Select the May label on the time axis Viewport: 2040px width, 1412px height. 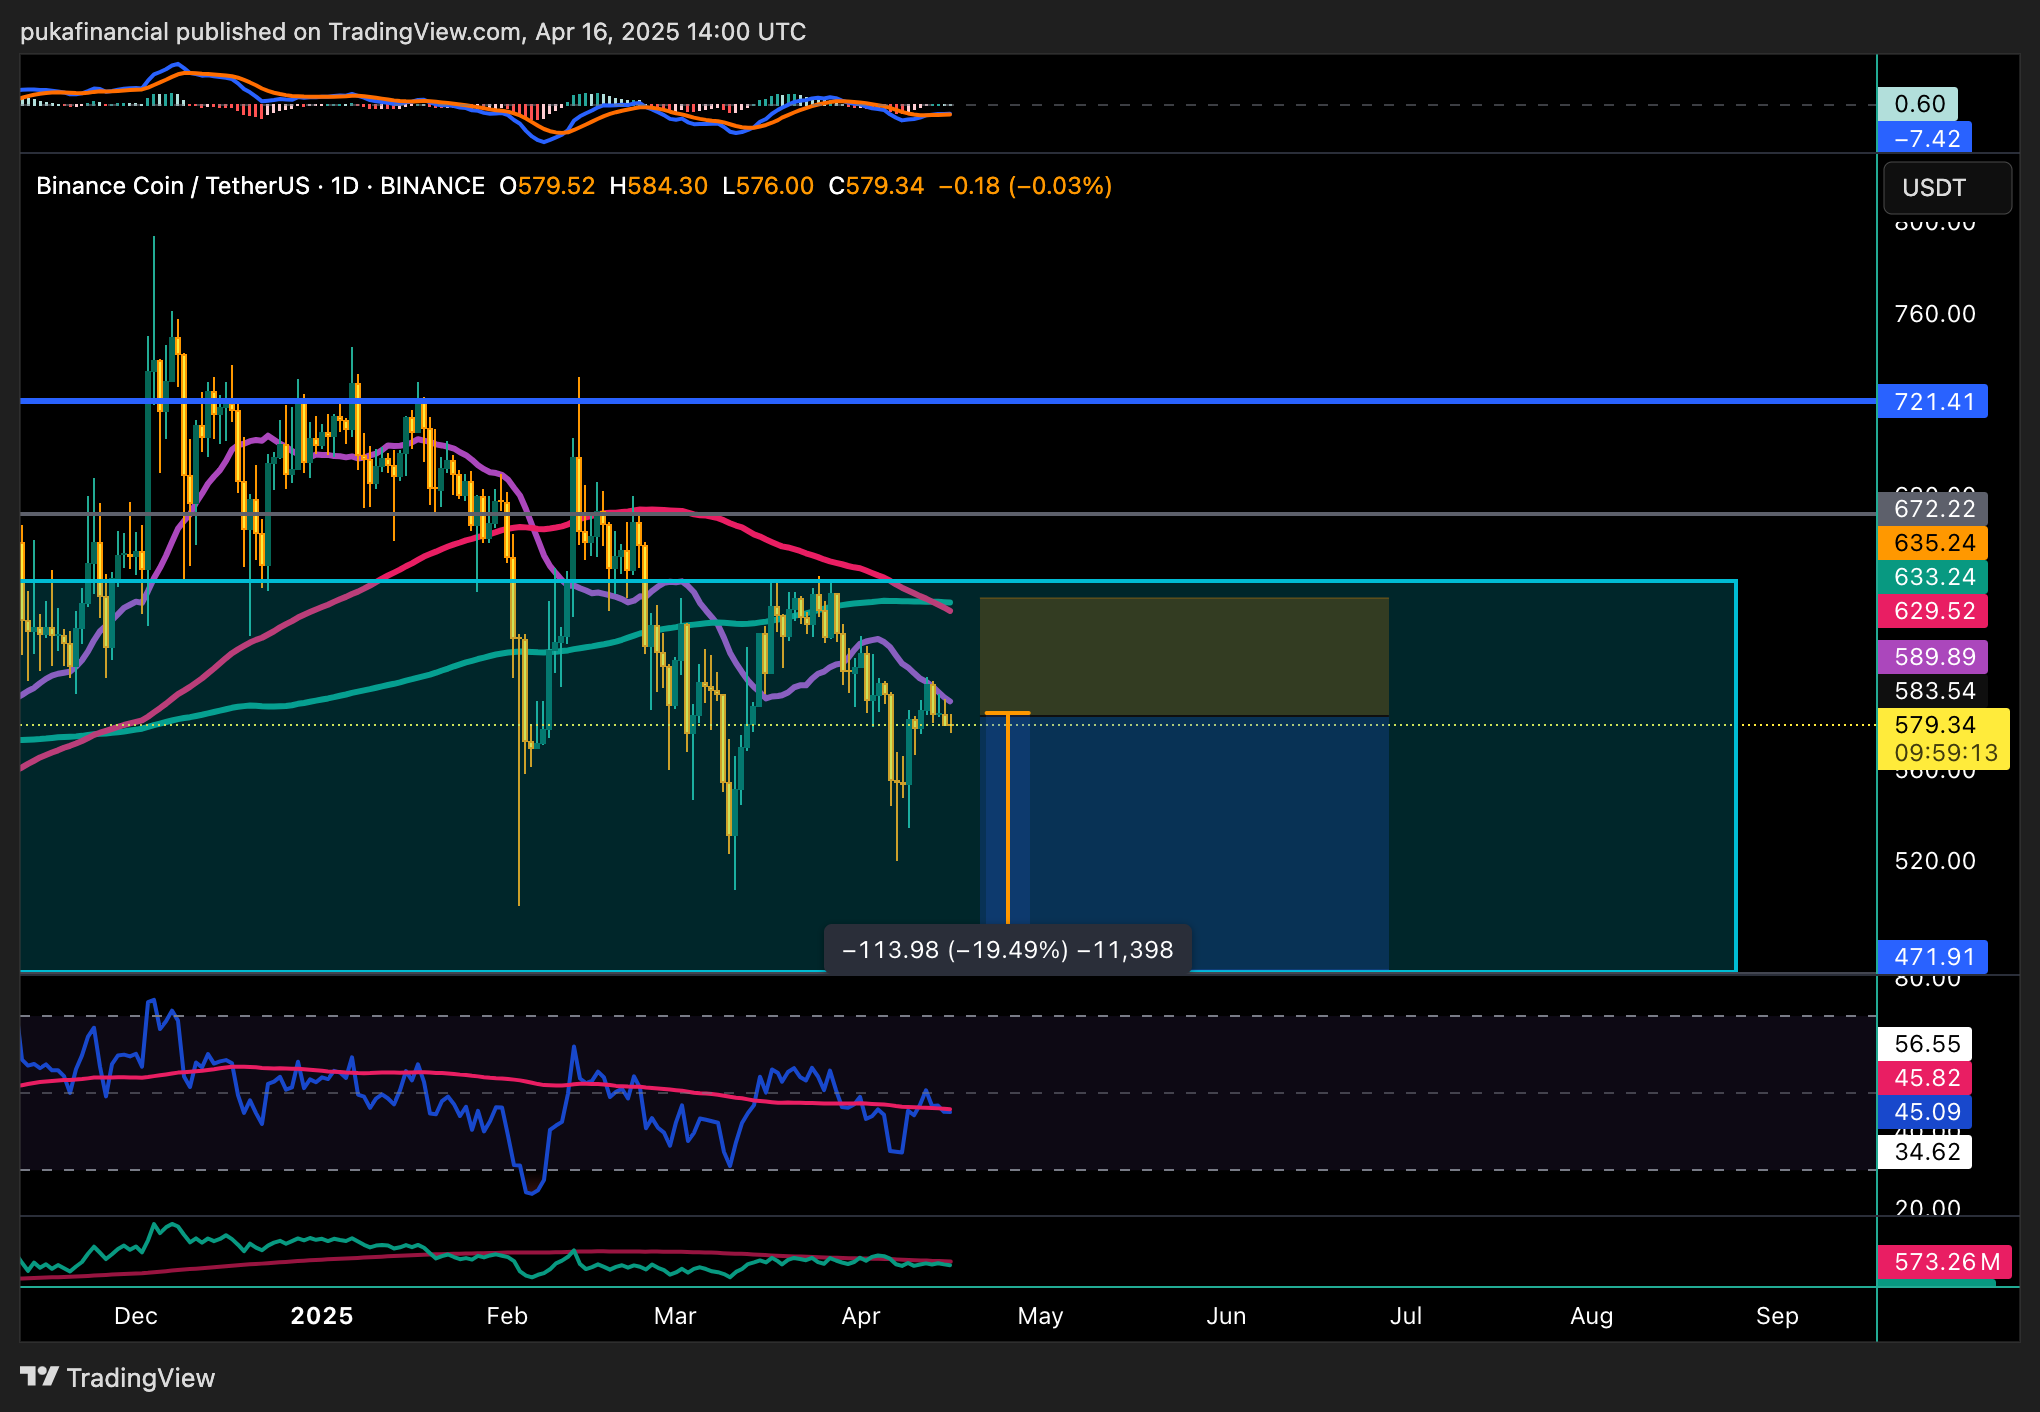tap(1040, 1315)
